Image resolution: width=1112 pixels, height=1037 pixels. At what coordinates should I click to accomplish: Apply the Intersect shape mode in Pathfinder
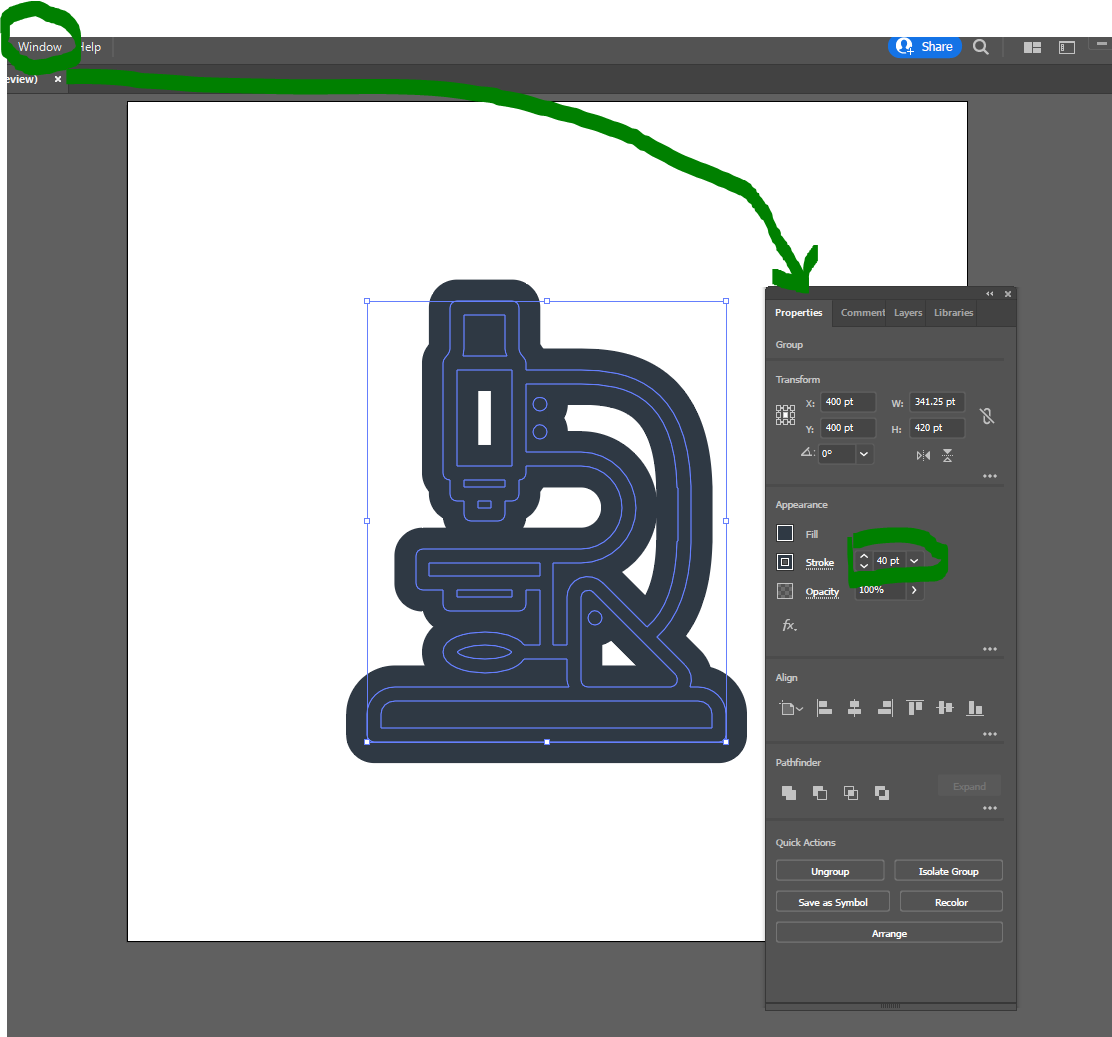(850, 792)
